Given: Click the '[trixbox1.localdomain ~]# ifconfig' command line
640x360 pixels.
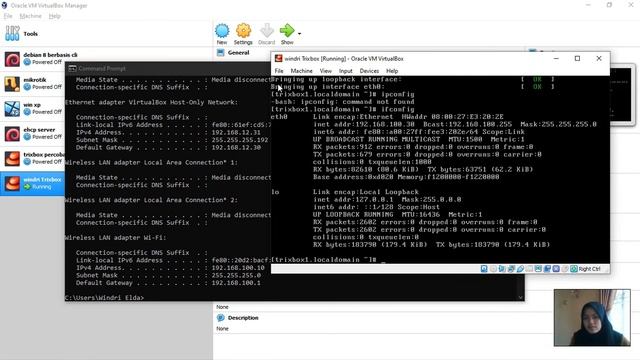Looking at the screenshot, I should 343,109.
